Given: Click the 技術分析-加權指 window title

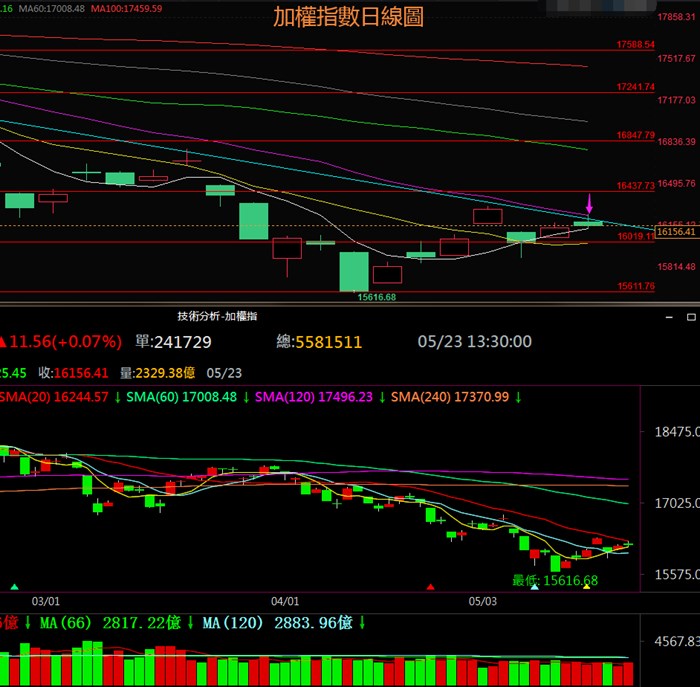Looking at the screenshot, I should [217, 316].
